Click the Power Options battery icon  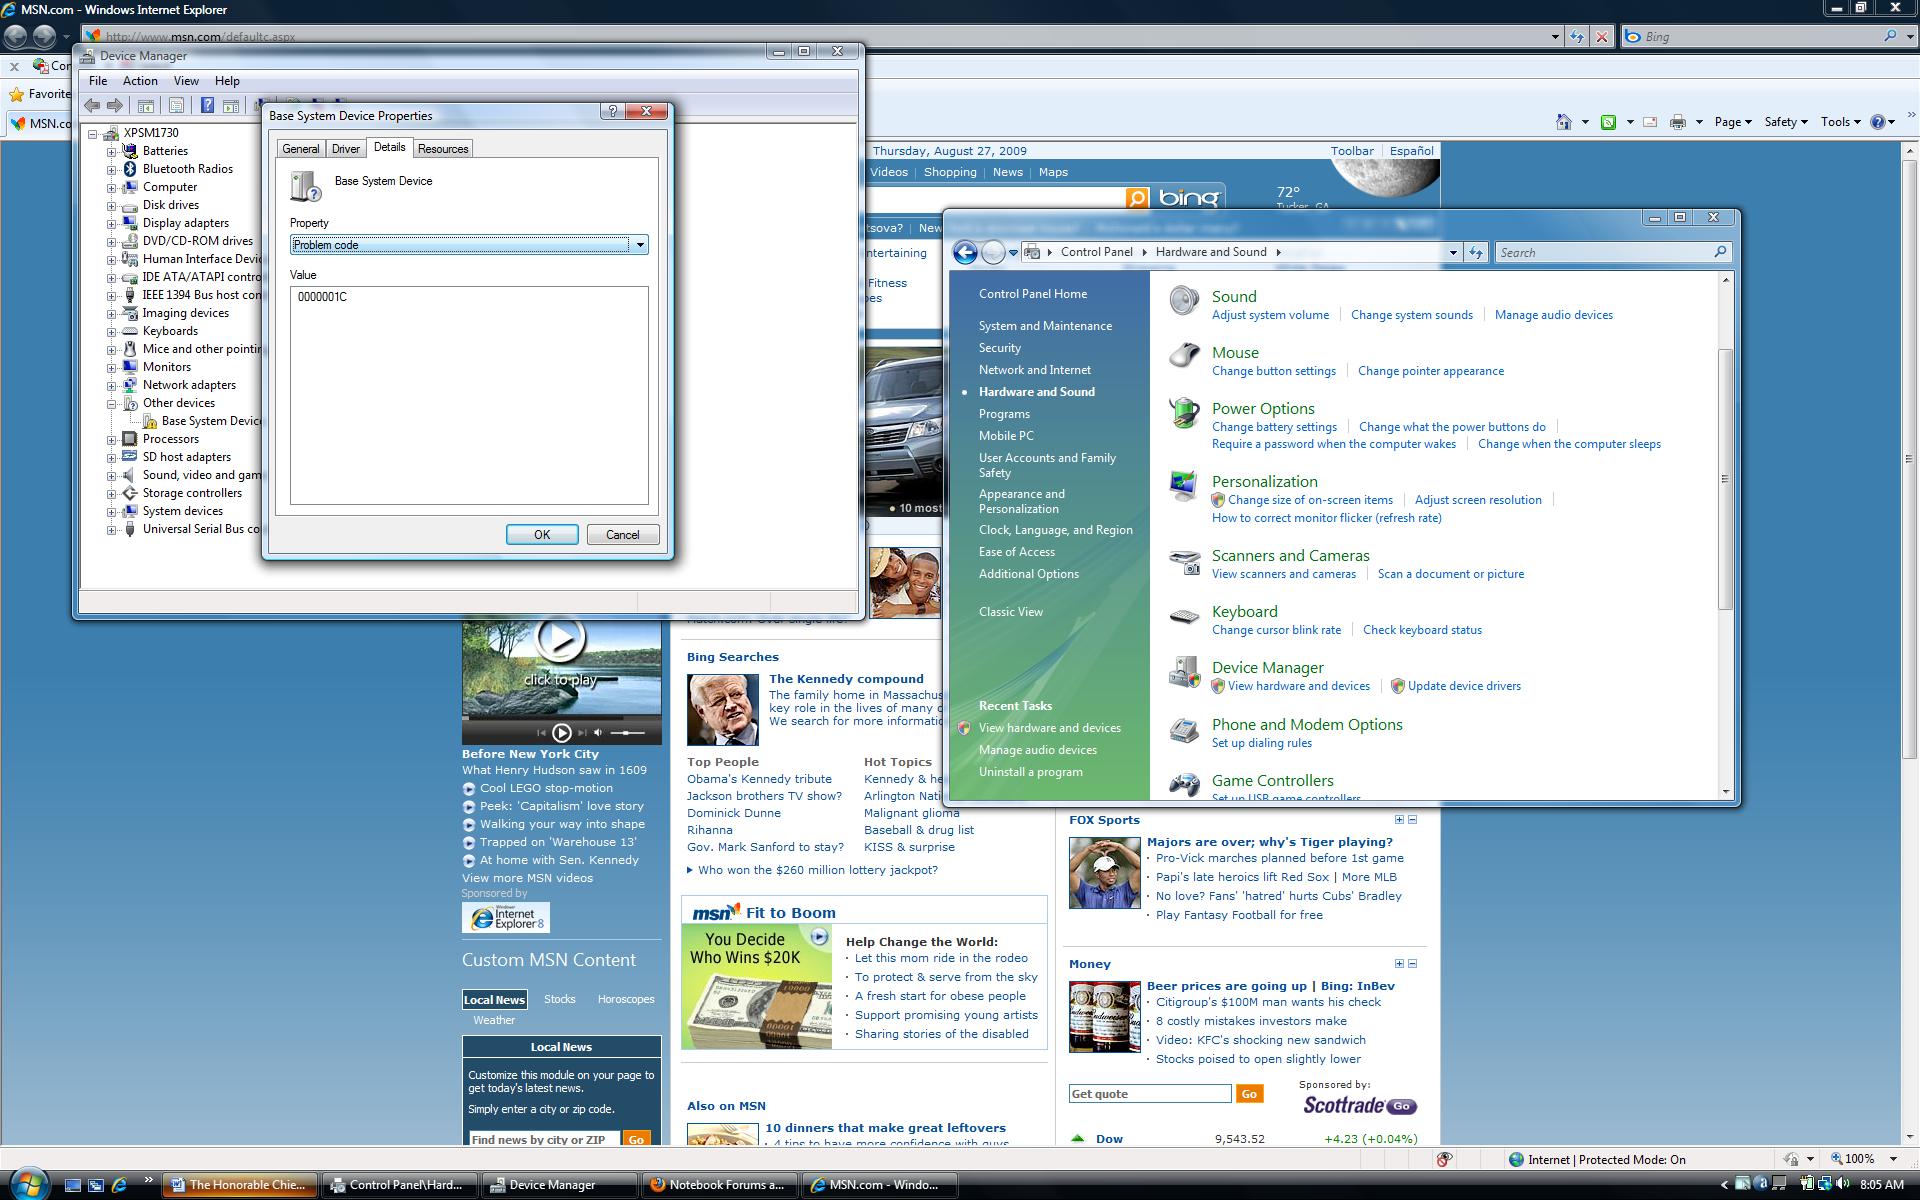tap(1184, 412)
